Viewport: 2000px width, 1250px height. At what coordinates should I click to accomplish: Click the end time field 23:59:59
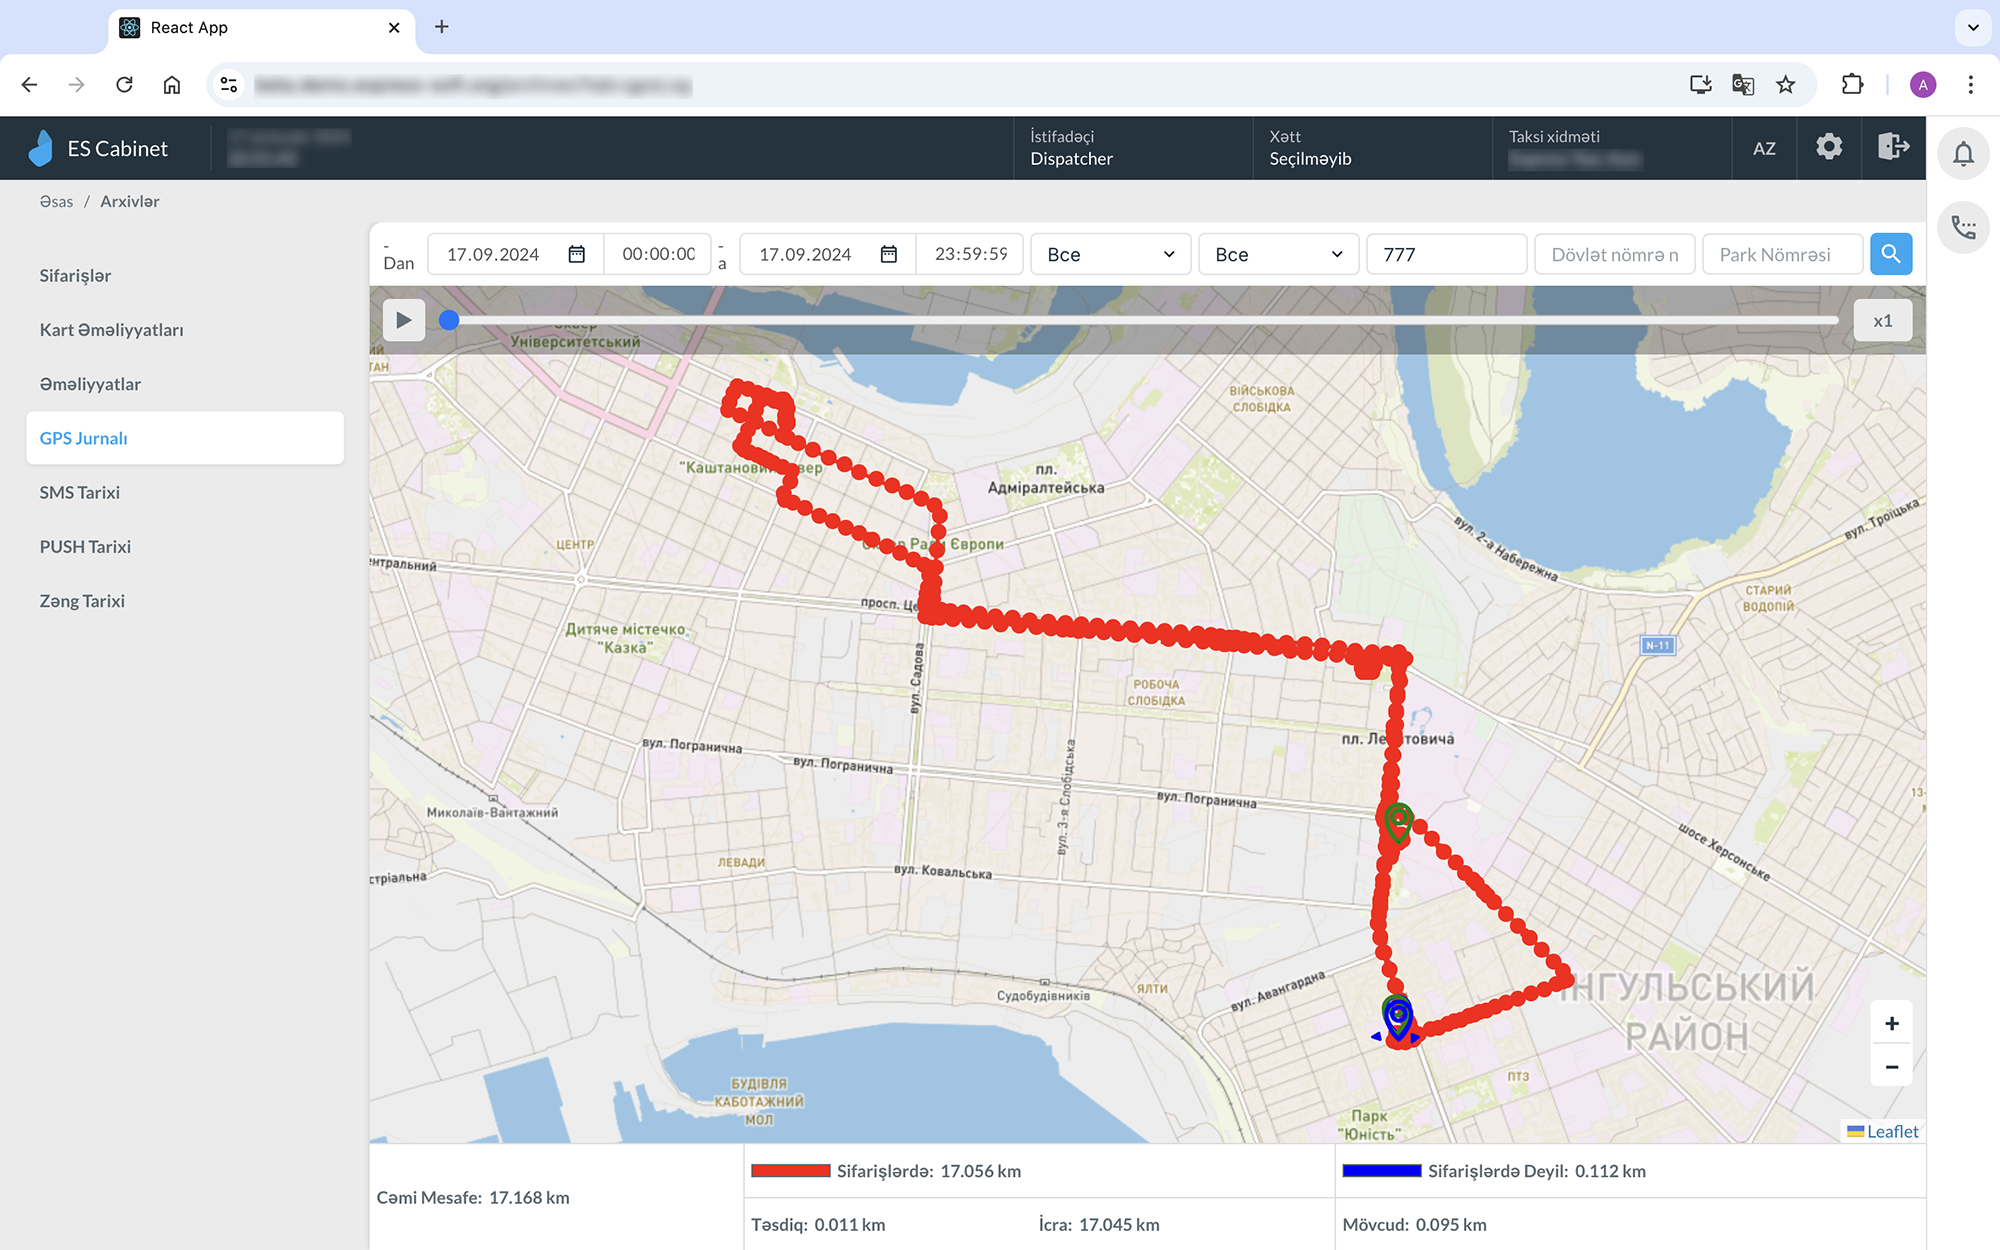(x=970, y=254)
